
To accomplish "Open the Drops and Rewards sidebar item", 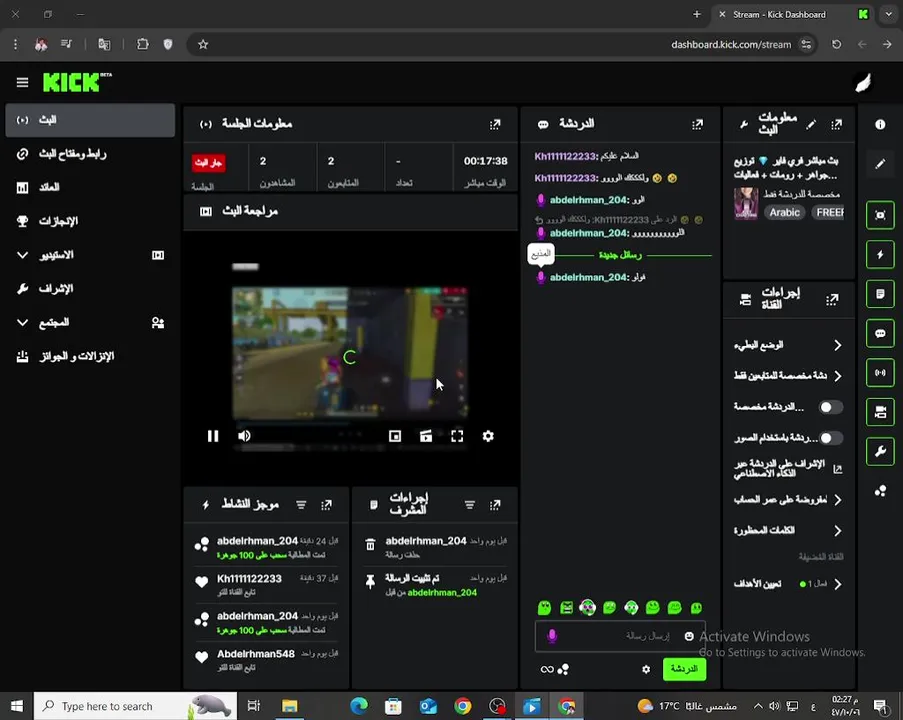I will [90, 357].
